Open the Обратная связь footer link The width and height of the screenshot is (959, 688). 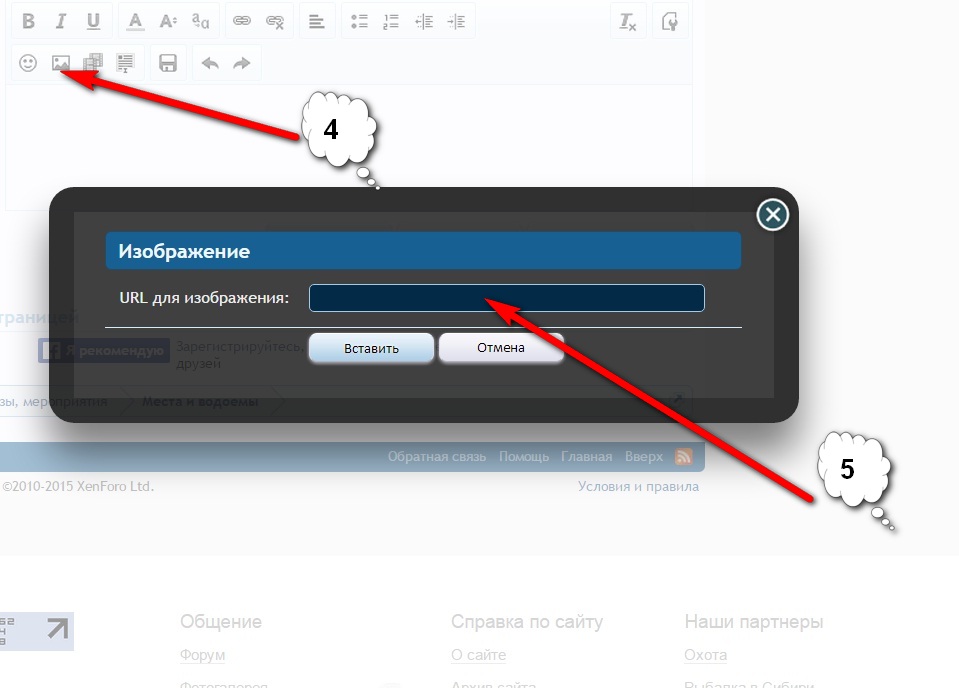437,456
